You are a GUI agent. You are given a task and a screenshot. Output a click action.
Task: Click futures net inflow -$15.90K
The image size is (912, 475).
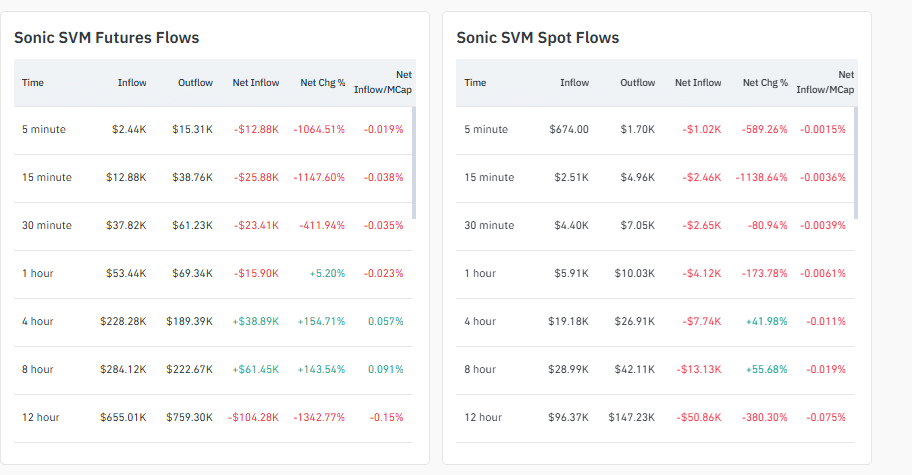tap(256, 273)
